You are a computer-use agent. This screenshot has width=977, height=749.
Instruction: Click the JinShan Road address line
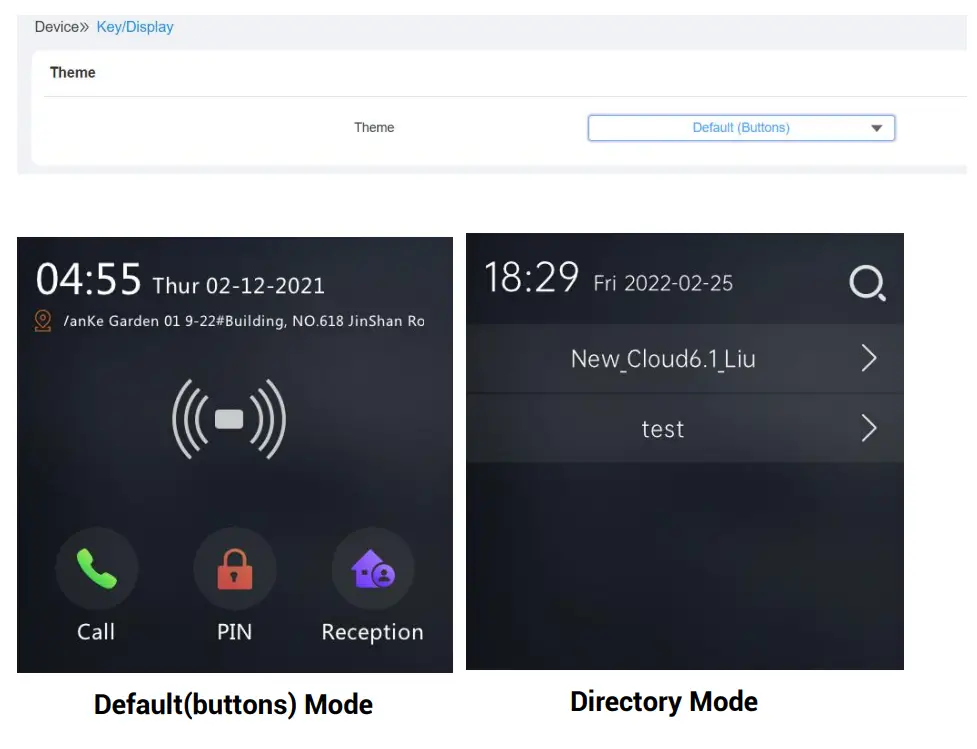click(244, 321)
